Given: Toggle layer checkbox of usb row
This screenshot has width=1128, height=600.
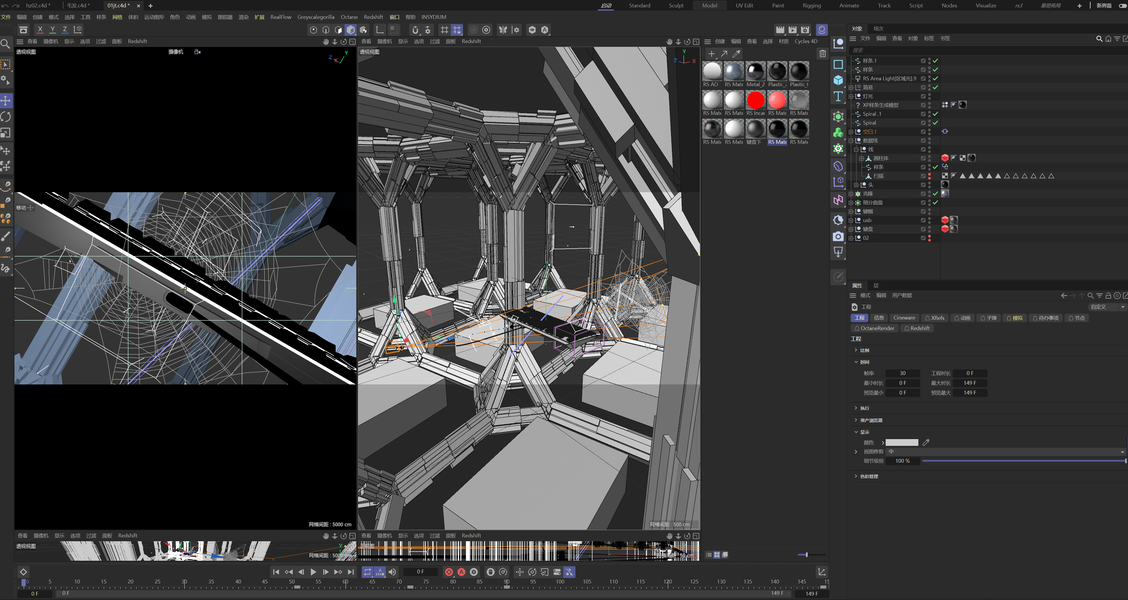Looking at the screenshot, I should pyautogui.click(x=923, y=220).
